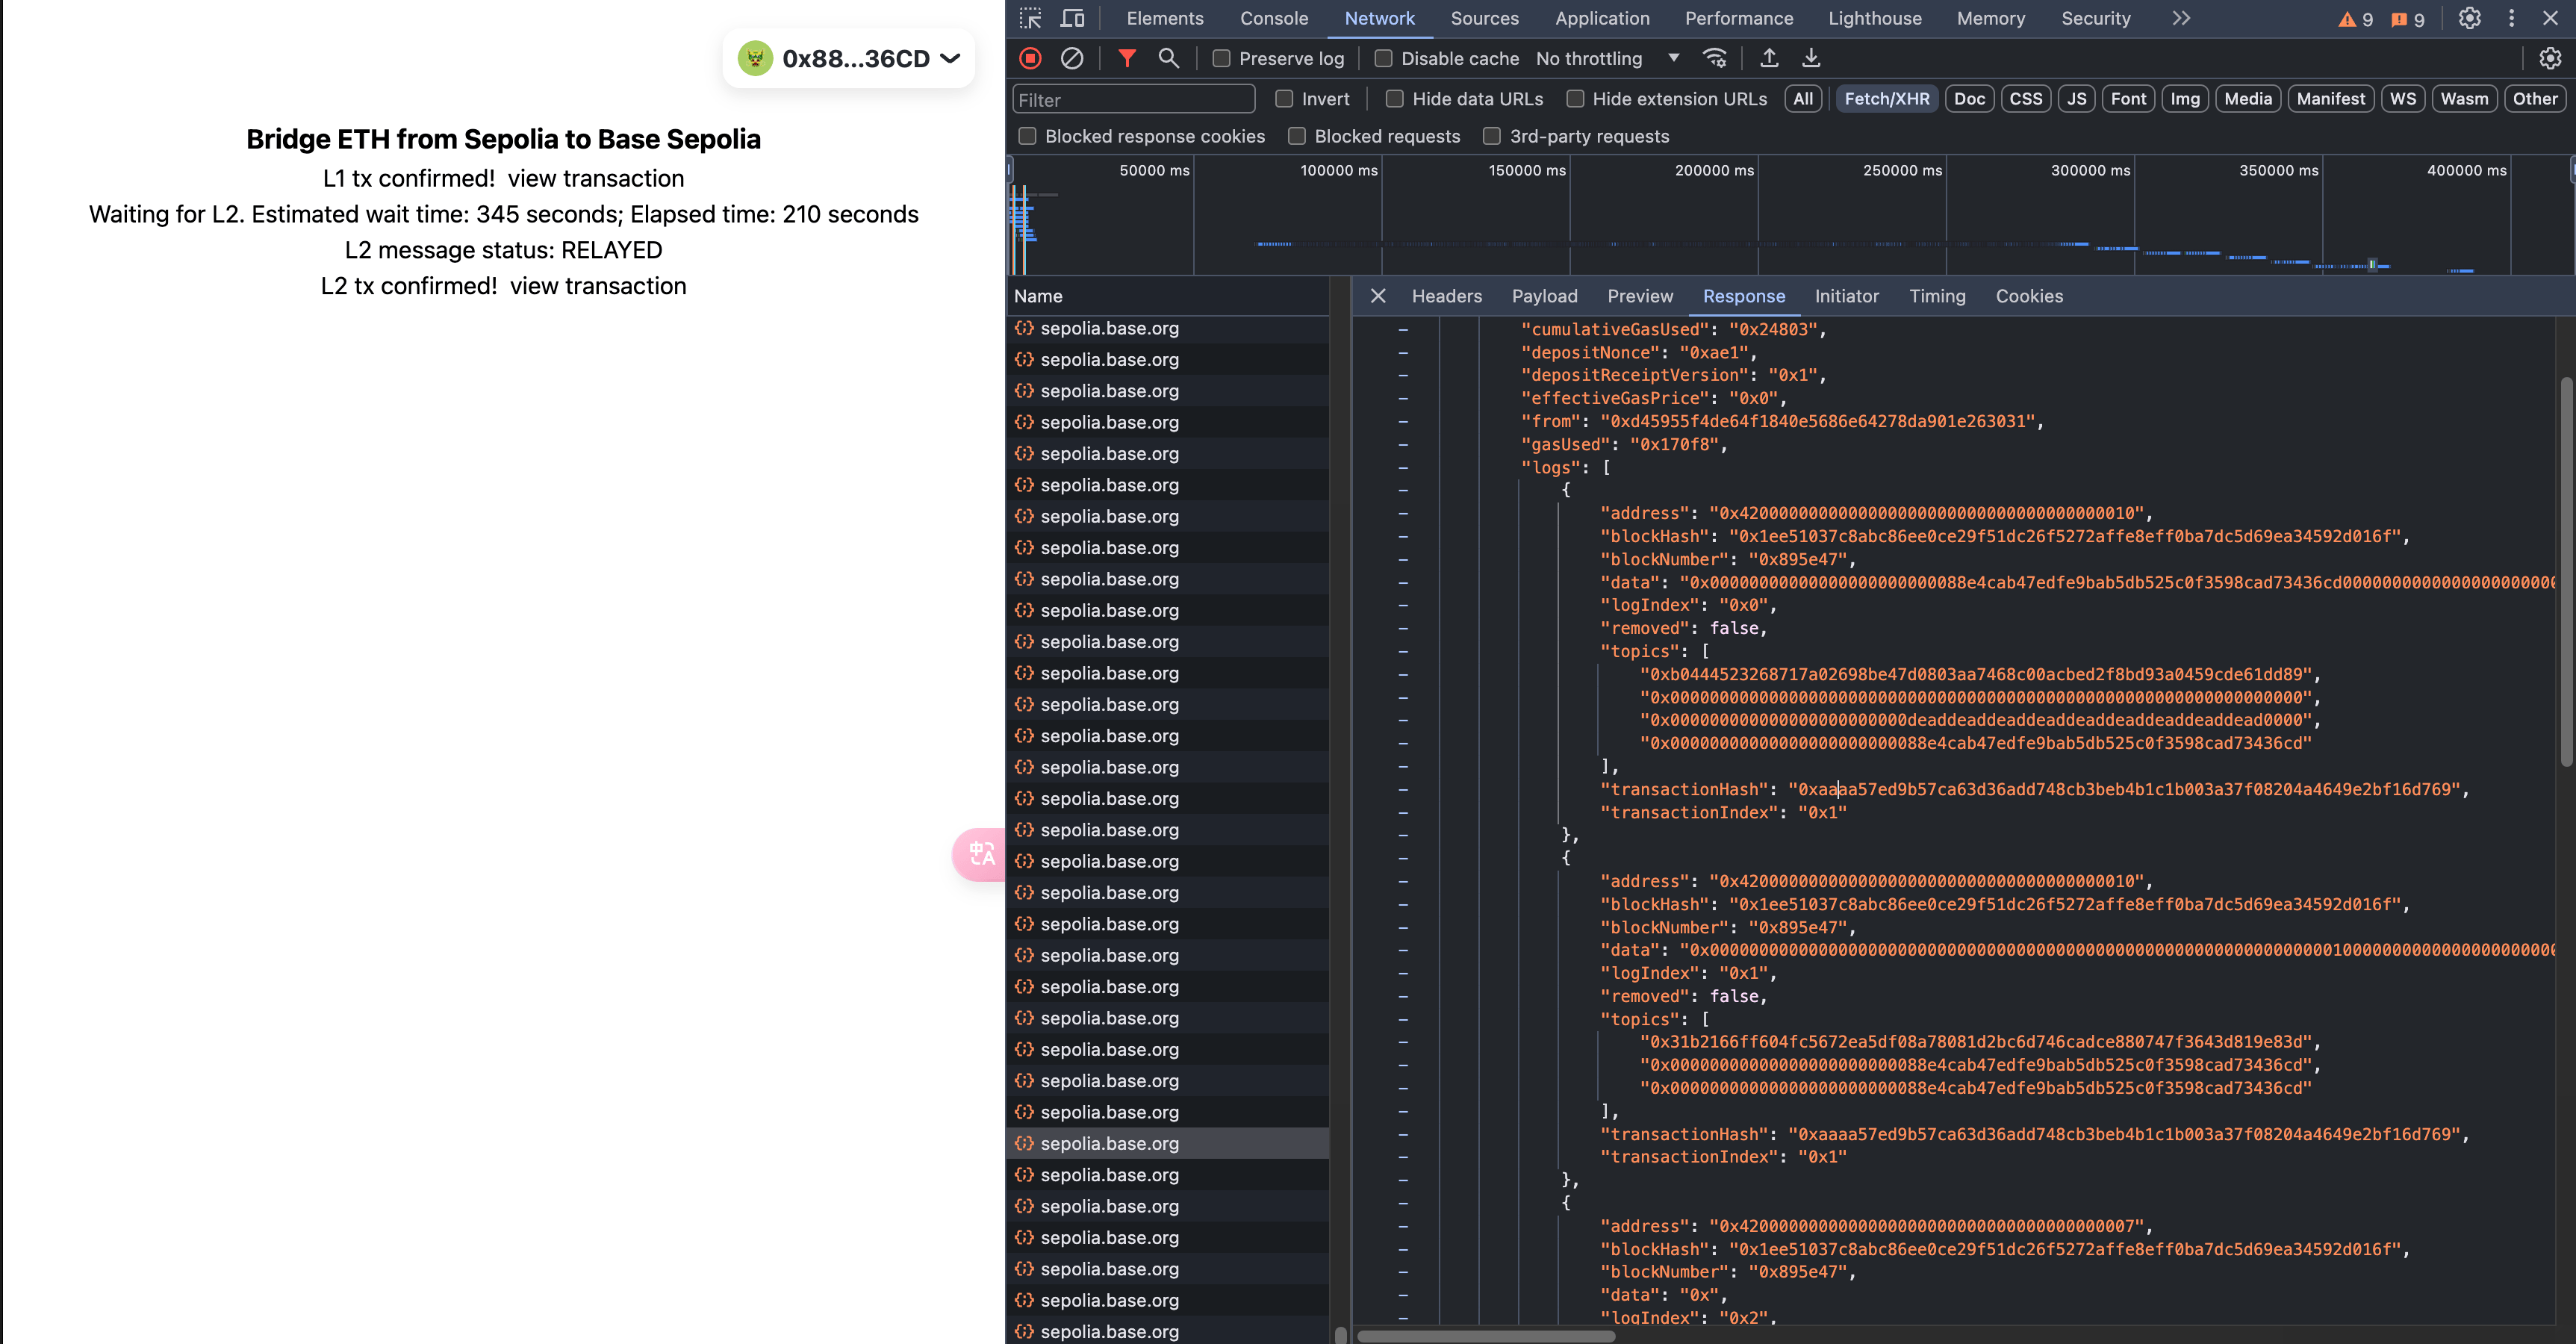Filter requests by Img type
Screen dimensions: 2576x1344
point(2185,99)
